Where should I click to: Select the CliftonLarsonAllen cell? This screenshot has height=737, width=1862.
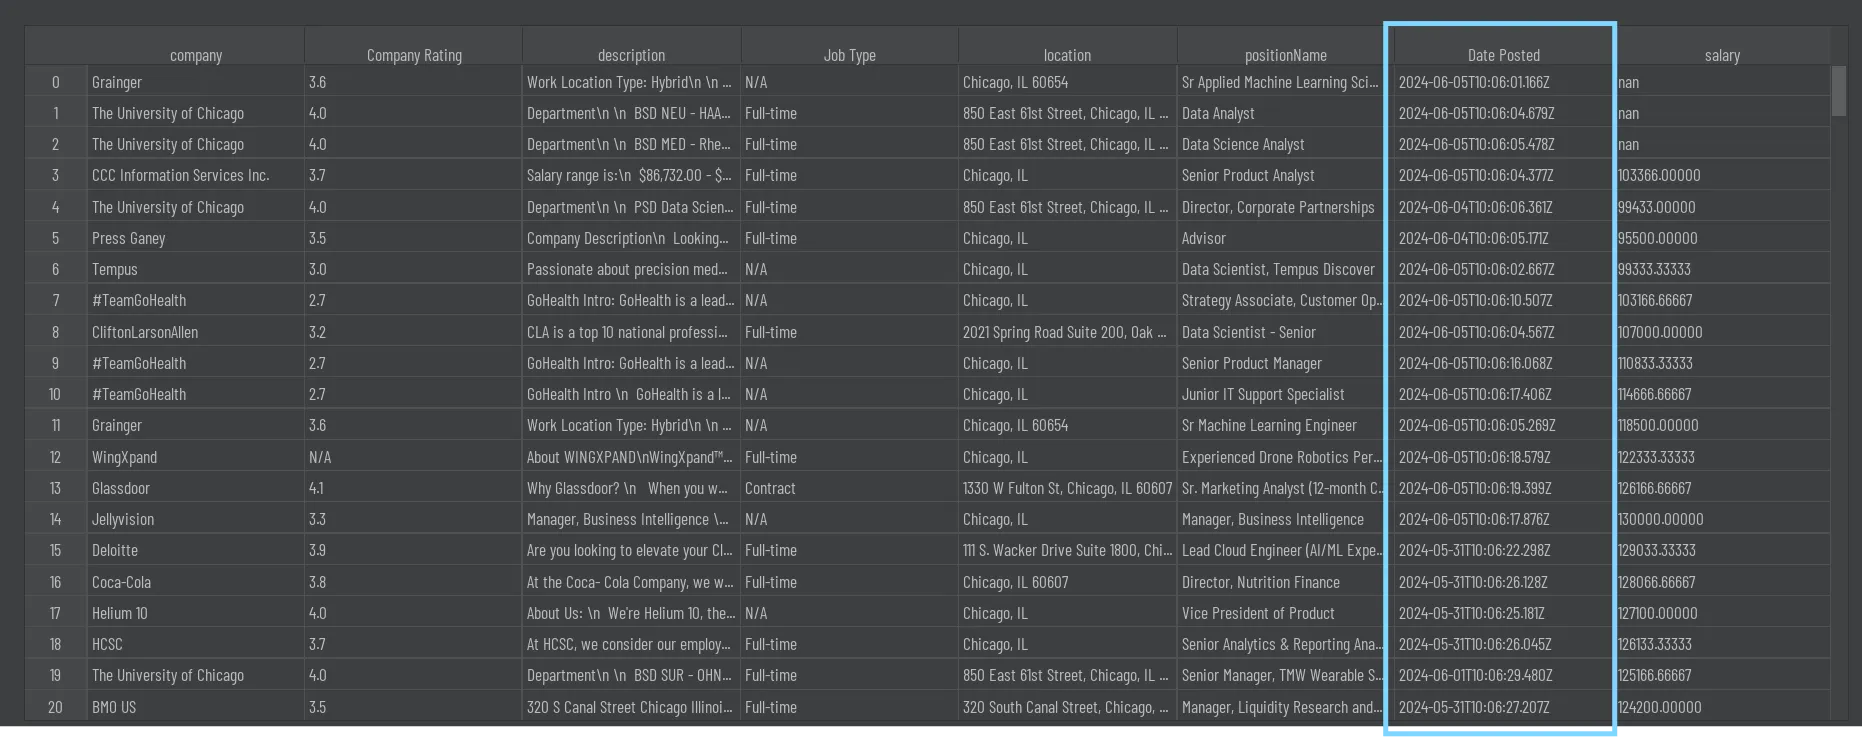[196, 332]
